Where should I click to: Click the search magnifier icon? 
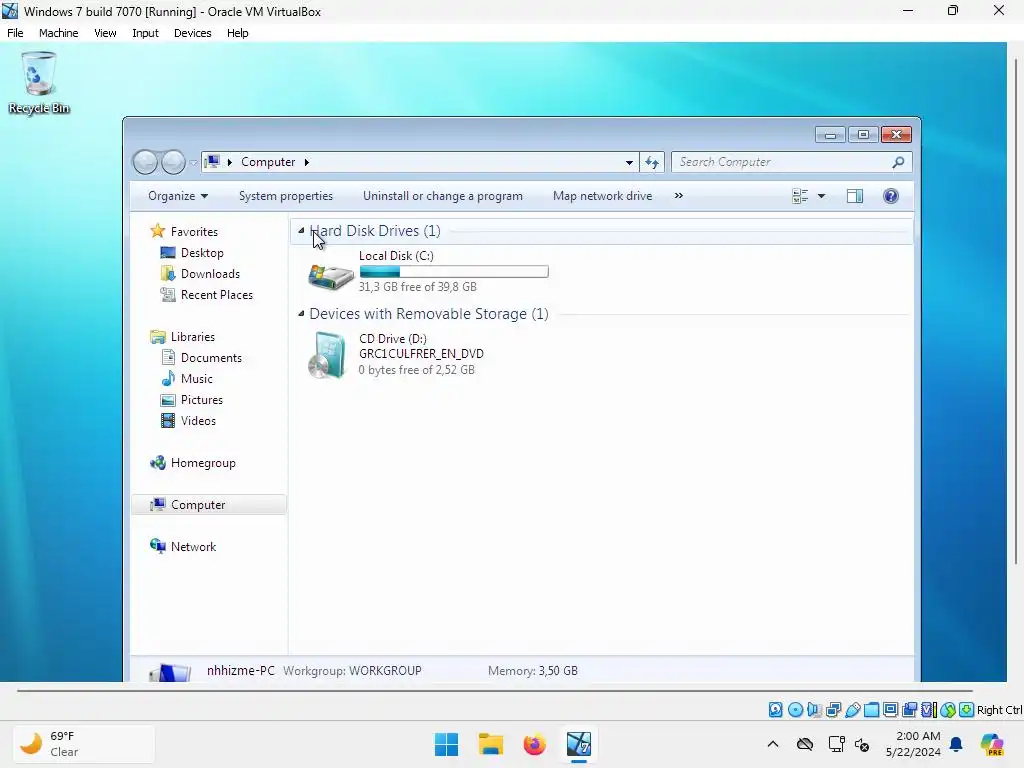(899, 162)
